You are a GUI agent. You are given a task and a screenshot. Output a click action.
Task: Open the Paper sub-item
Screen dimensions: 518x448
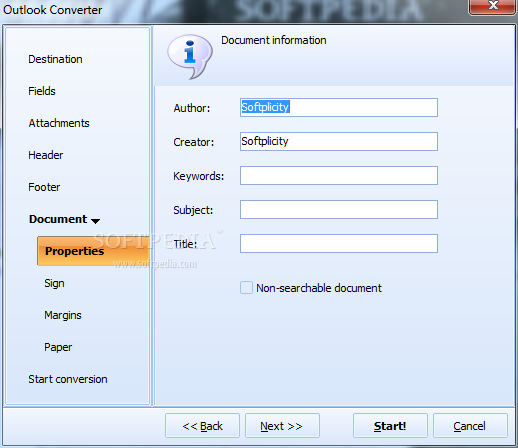(58, 347)
